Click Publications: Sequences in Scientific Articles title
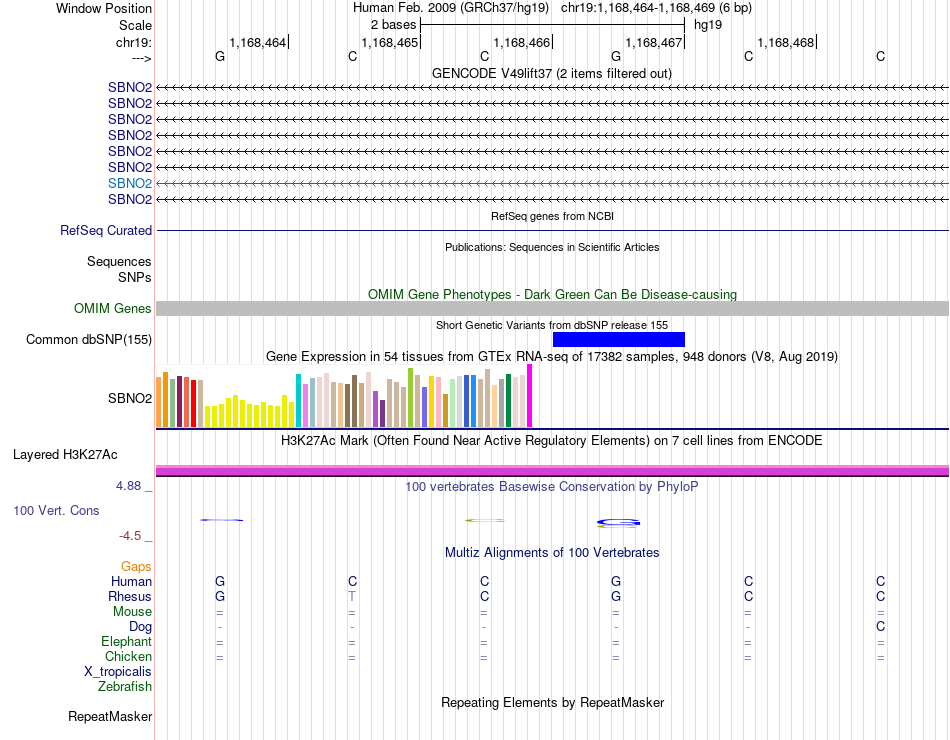 coord(552,247)
